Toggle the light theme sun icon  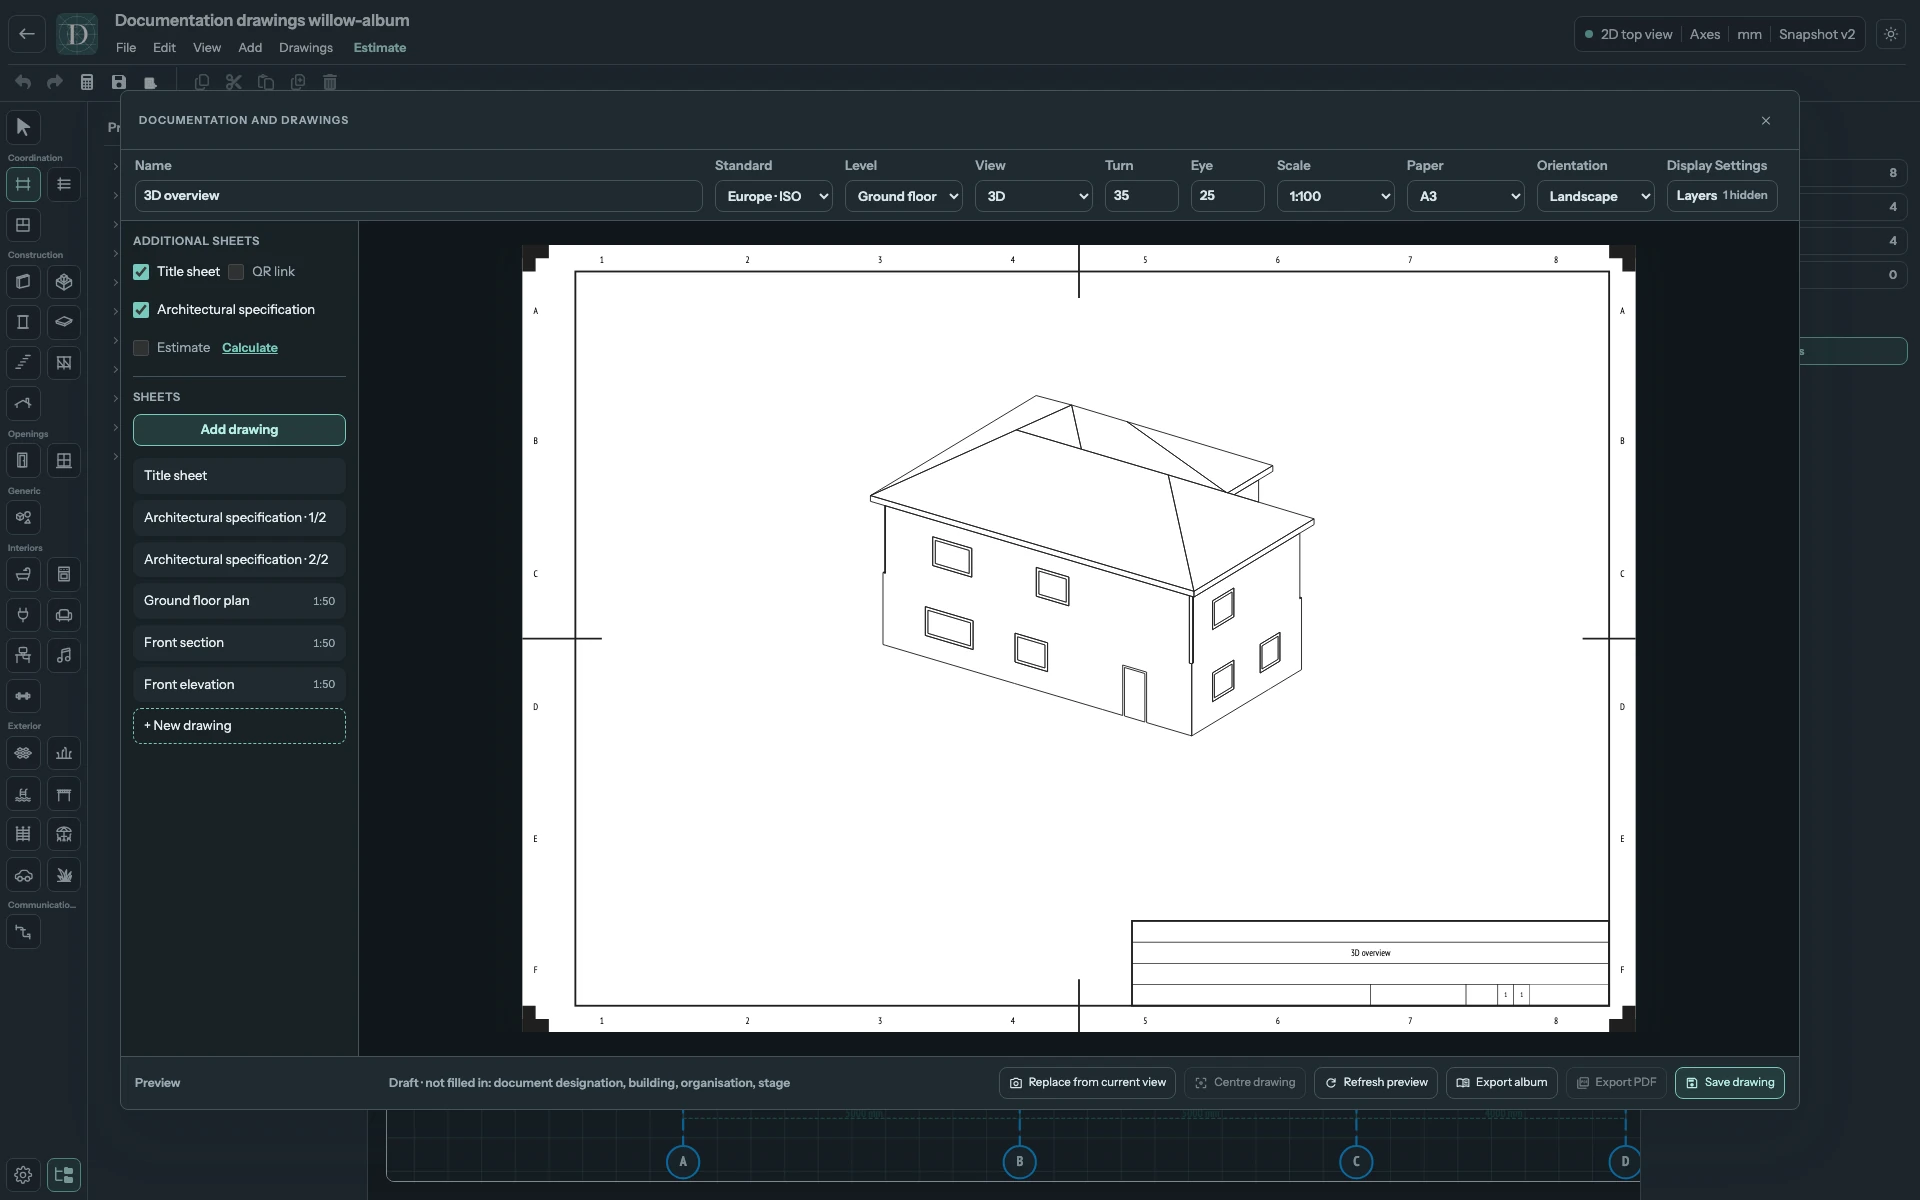pyautogui.click(x=1890, y=34)
